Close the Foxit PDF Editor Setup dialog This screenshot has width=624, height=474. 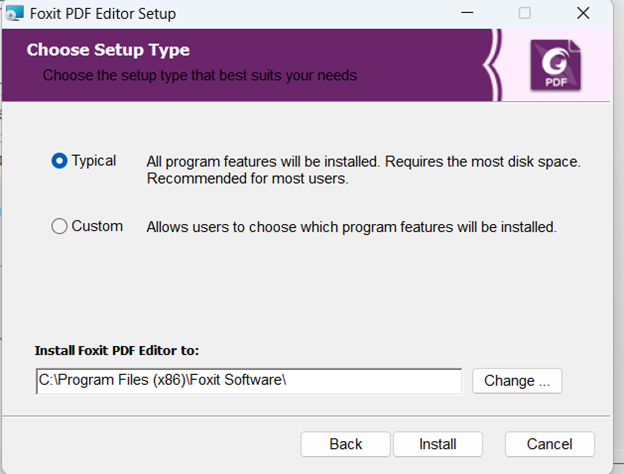(x=582, y=13)
